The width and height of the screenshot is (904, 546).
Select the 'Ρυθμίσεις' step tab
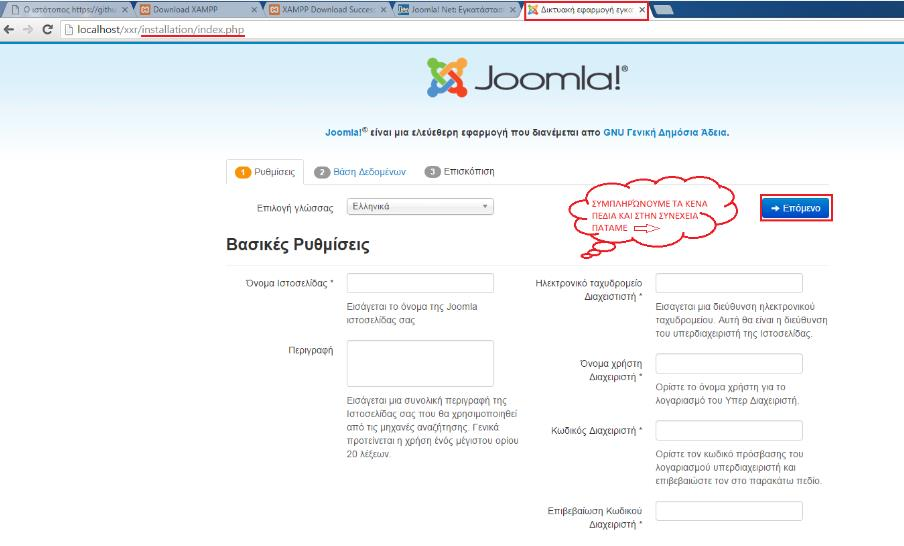point(265,172)
